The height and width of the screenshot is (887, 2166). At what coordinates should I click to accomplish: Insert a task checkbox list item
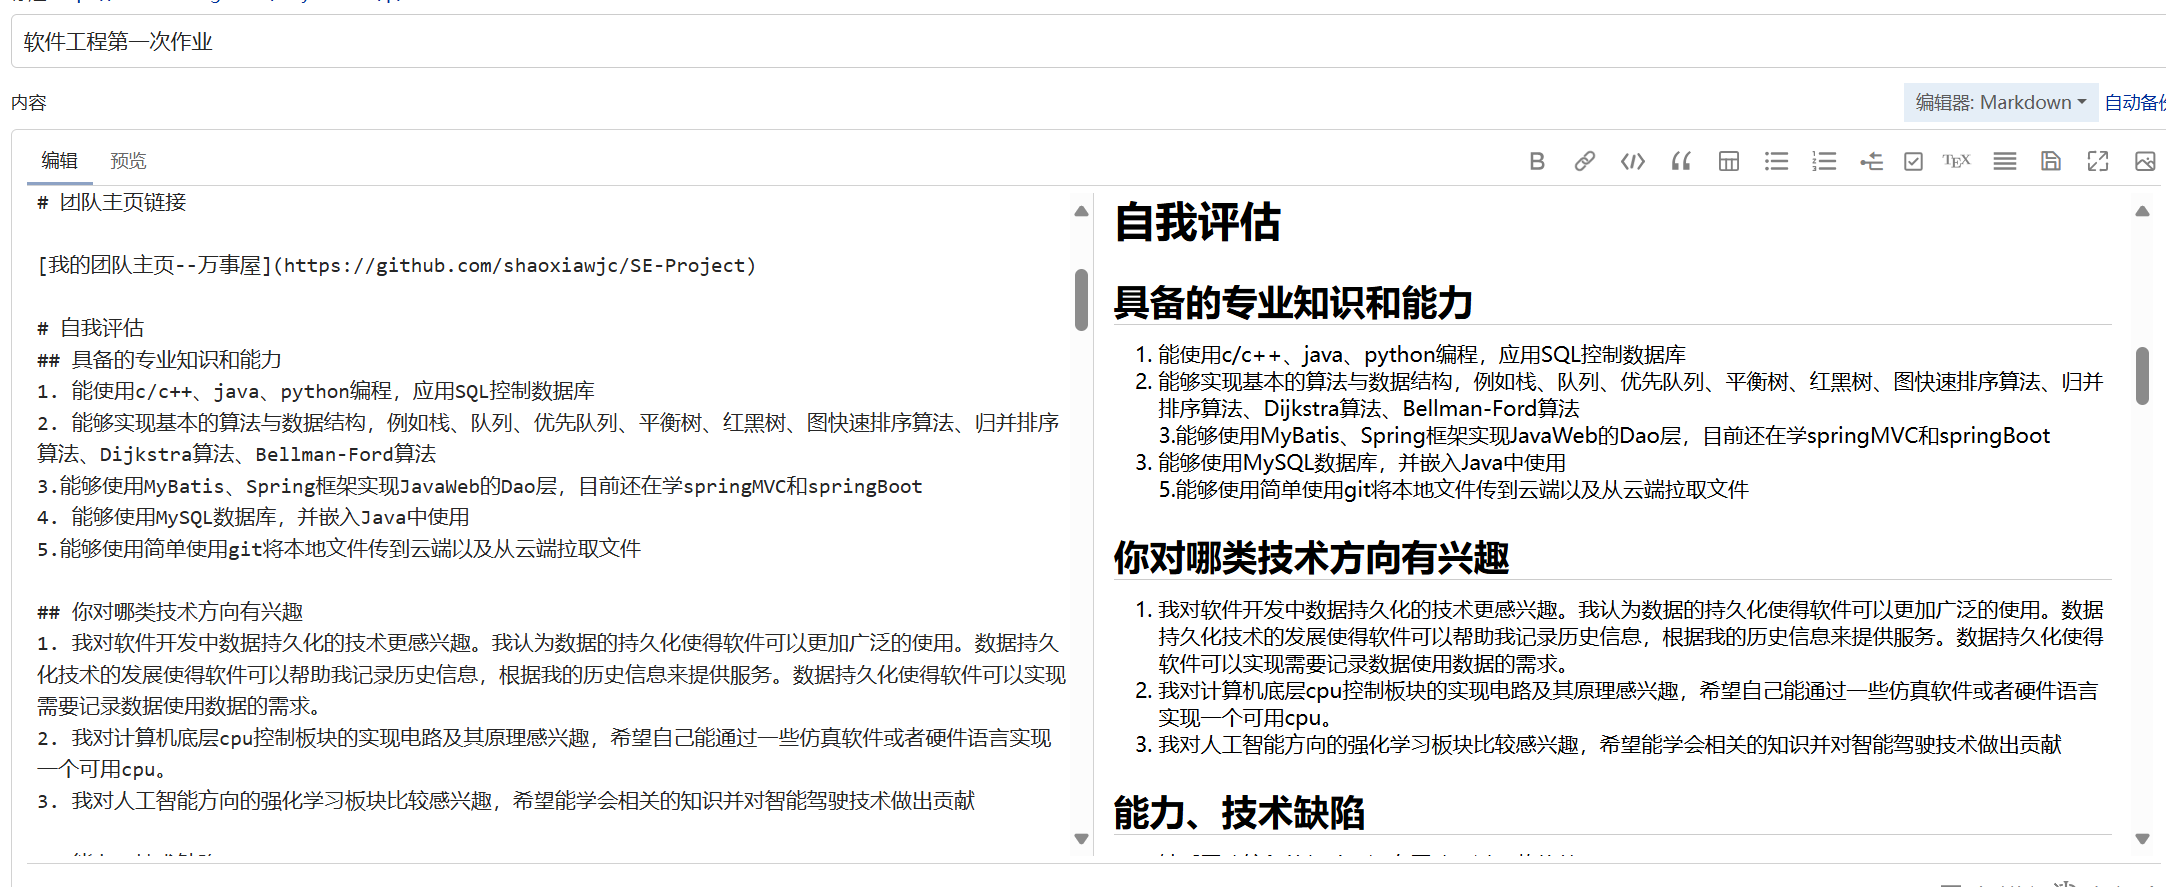coord(1913,161)
